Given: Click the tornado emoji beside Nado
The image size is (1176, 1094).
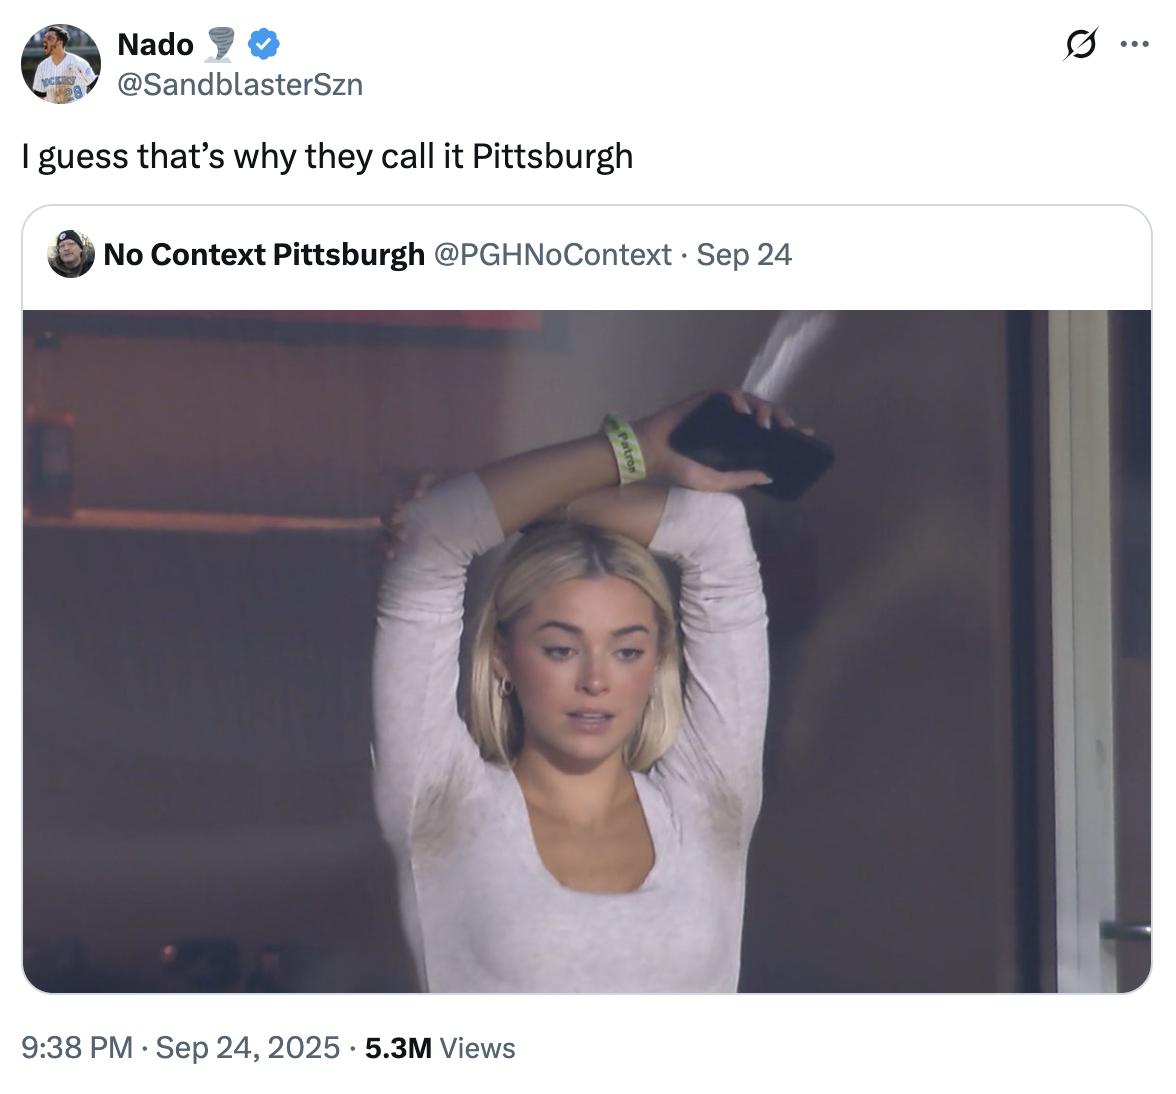Looking at the screenshot, I should tap(221, 44).
